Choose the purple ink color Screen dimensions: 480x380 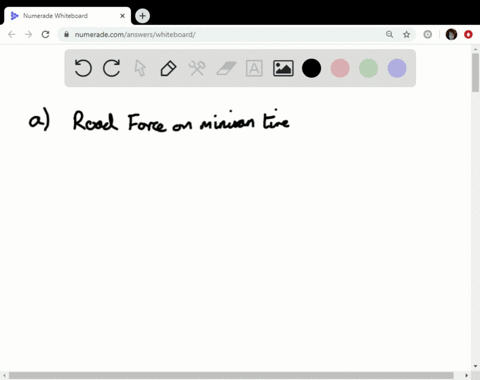[x=397, y=68]
